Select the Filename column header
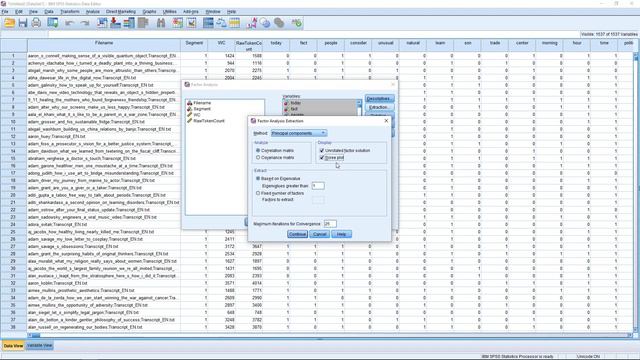 [x=104, y=46]
